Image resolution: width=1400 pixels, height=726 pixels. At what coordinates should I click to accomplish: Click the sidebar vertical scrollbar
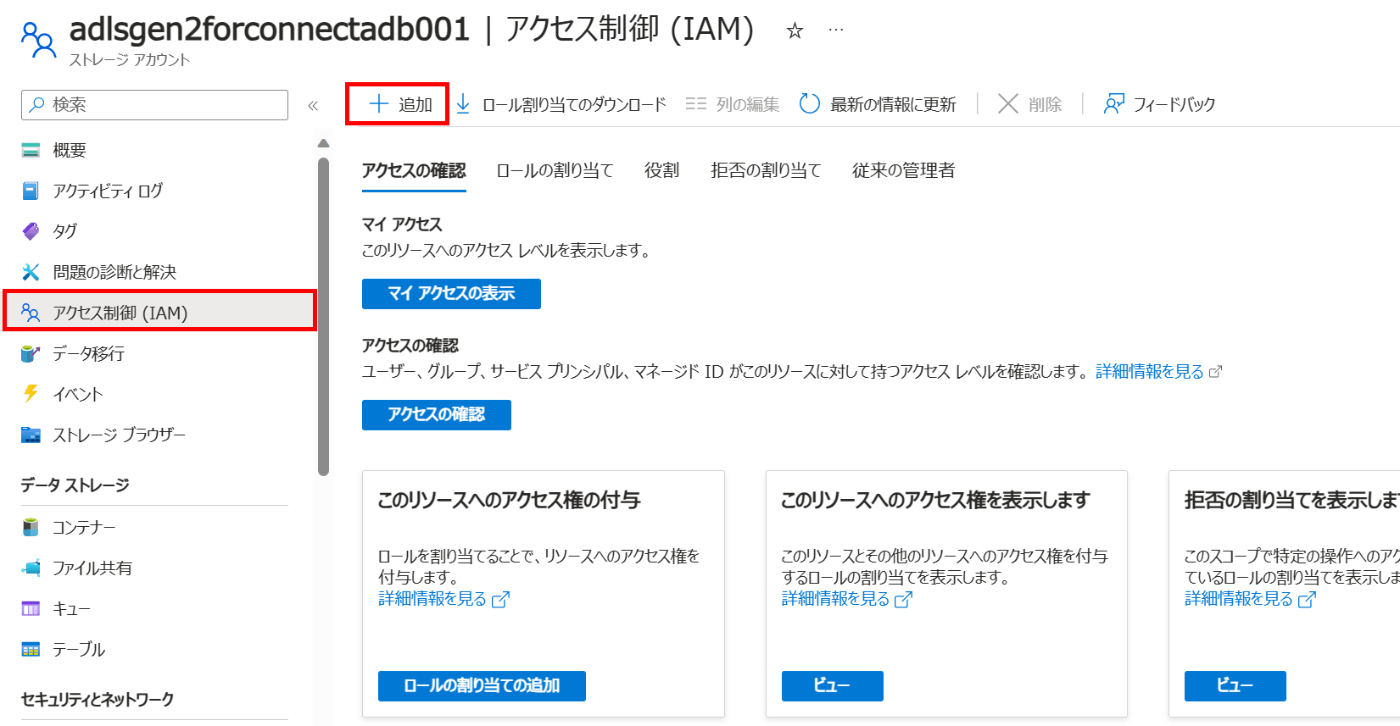323,315
